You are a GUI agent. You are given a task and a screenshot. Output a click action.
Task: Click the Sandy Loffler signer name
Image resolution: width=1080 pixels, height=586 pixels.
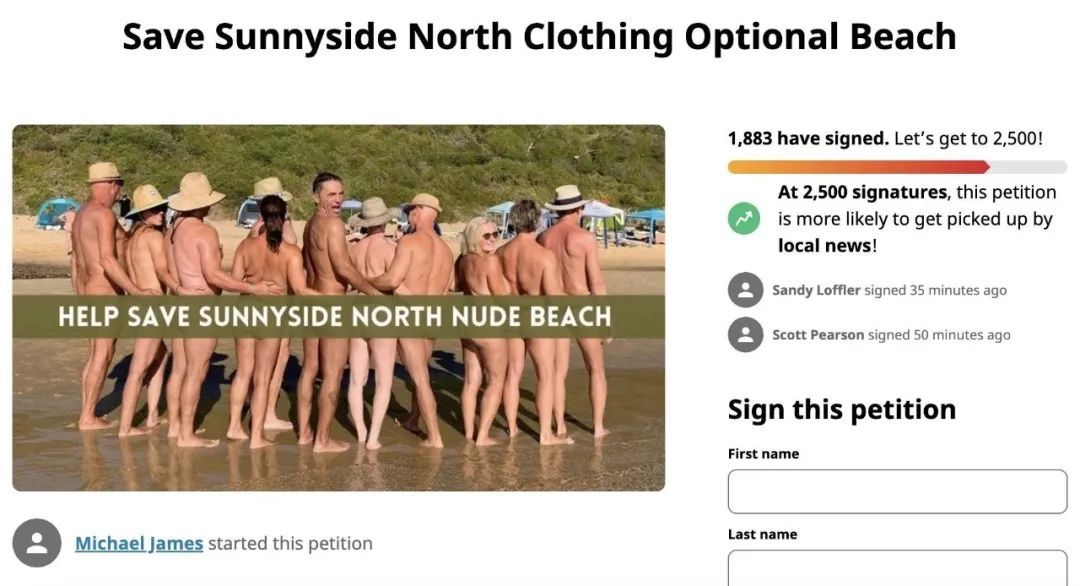[x=816, y=290]
